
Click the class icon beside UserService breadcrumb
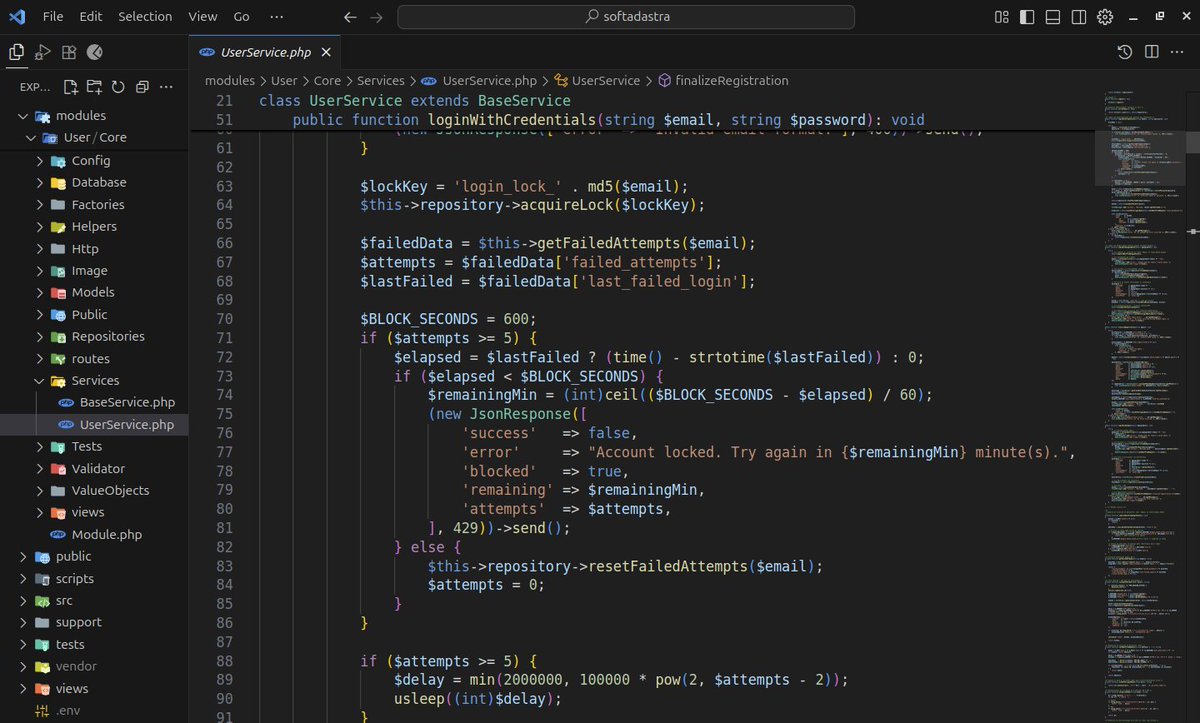(x=561, y=81)
